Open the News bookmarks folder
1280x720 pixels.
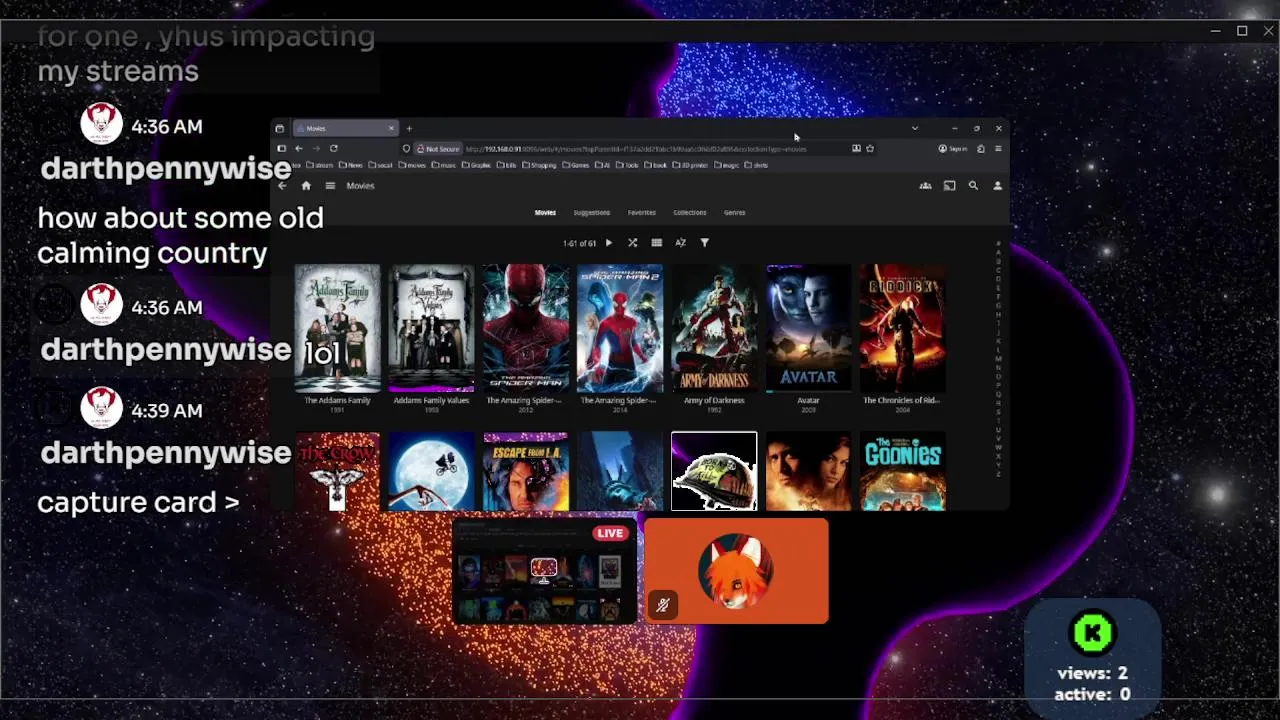point(351,165)
